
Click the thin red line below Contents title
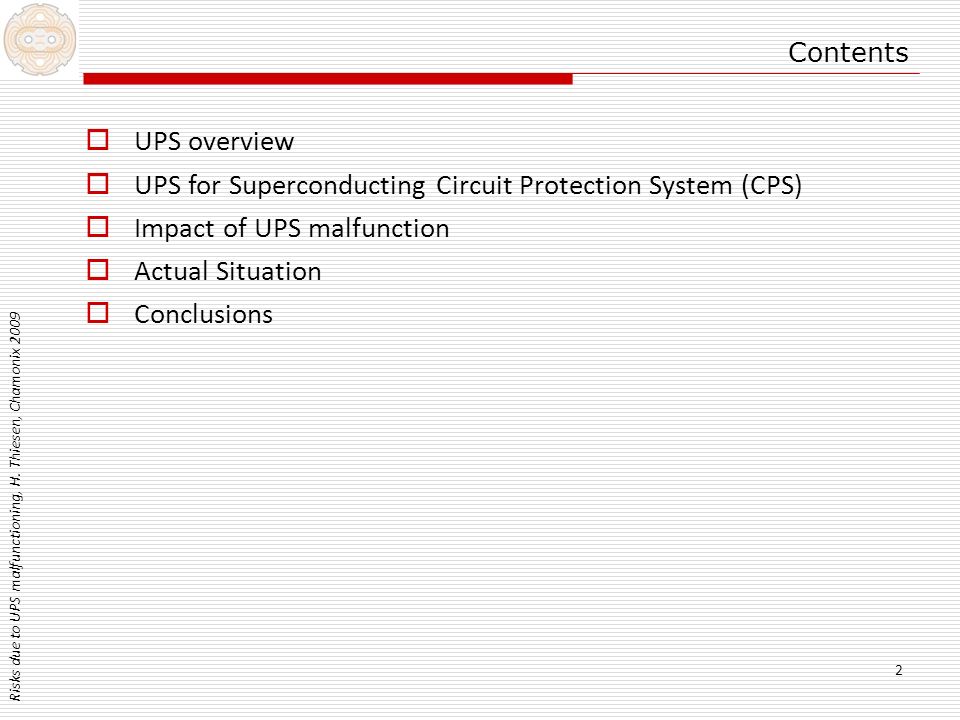pyautogui.click(x=746, y=73)
